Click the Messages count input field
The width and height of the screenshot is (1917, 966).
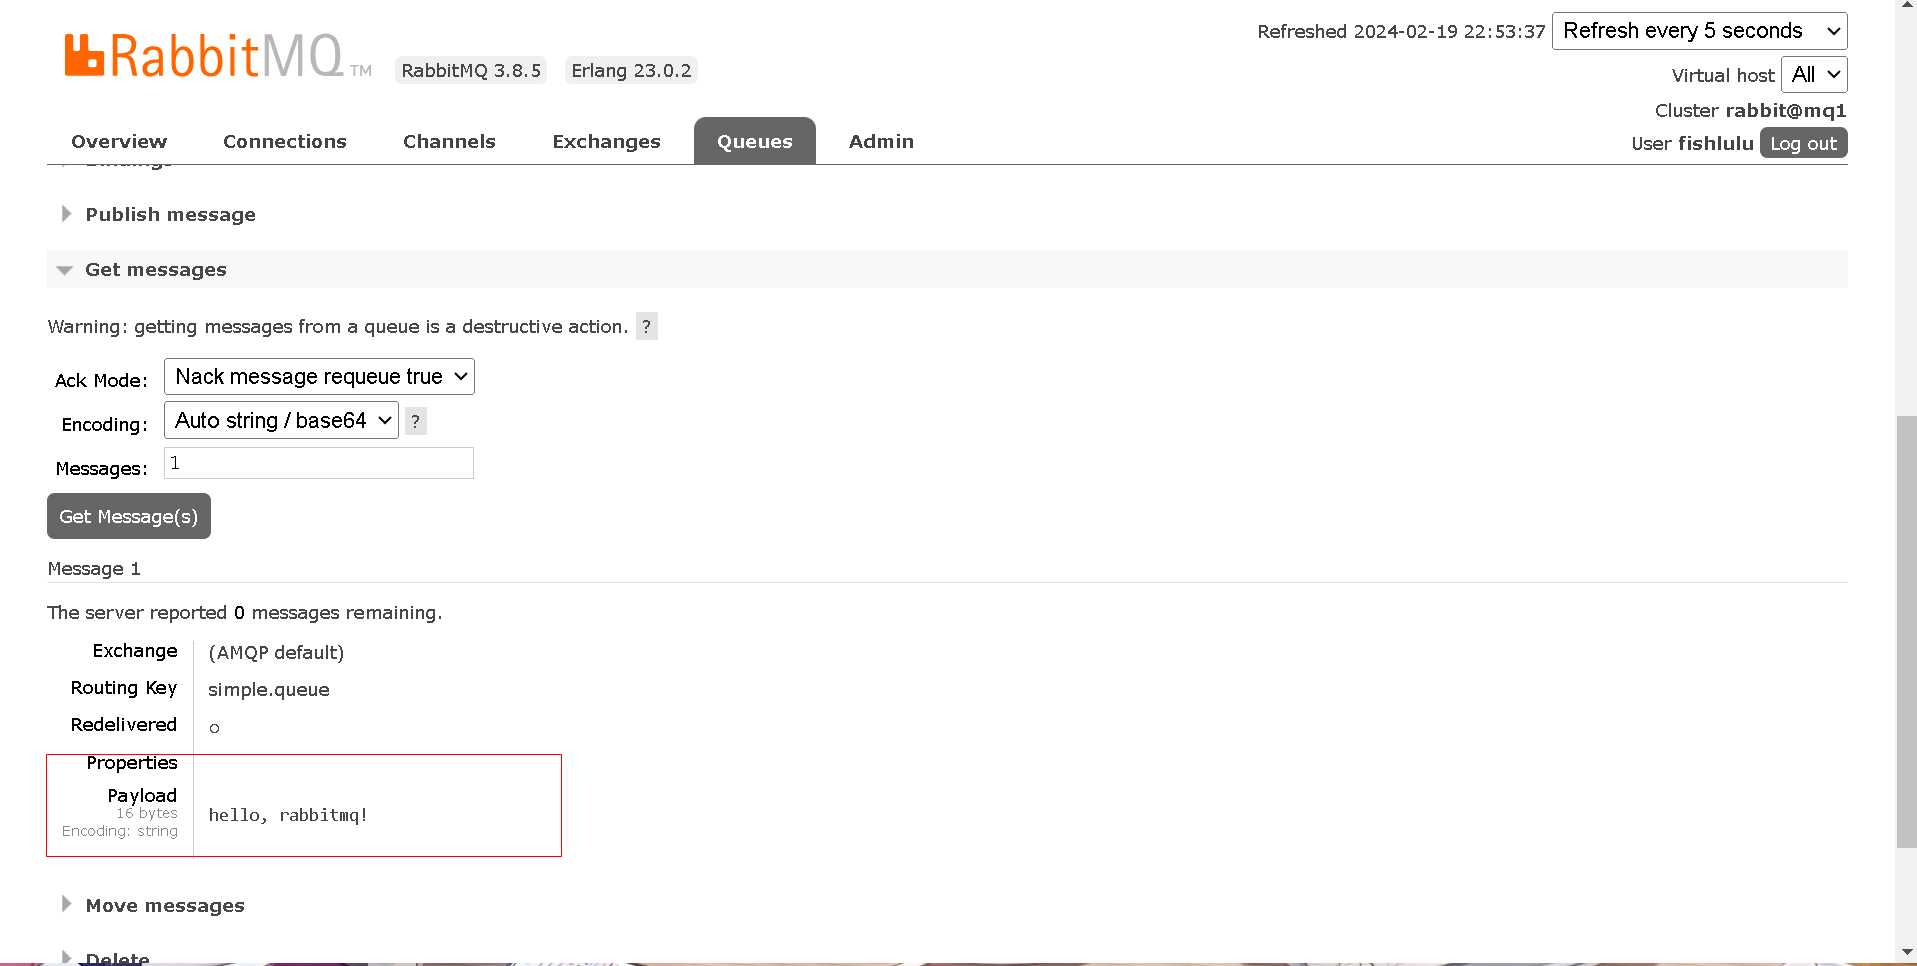(319, 464)
